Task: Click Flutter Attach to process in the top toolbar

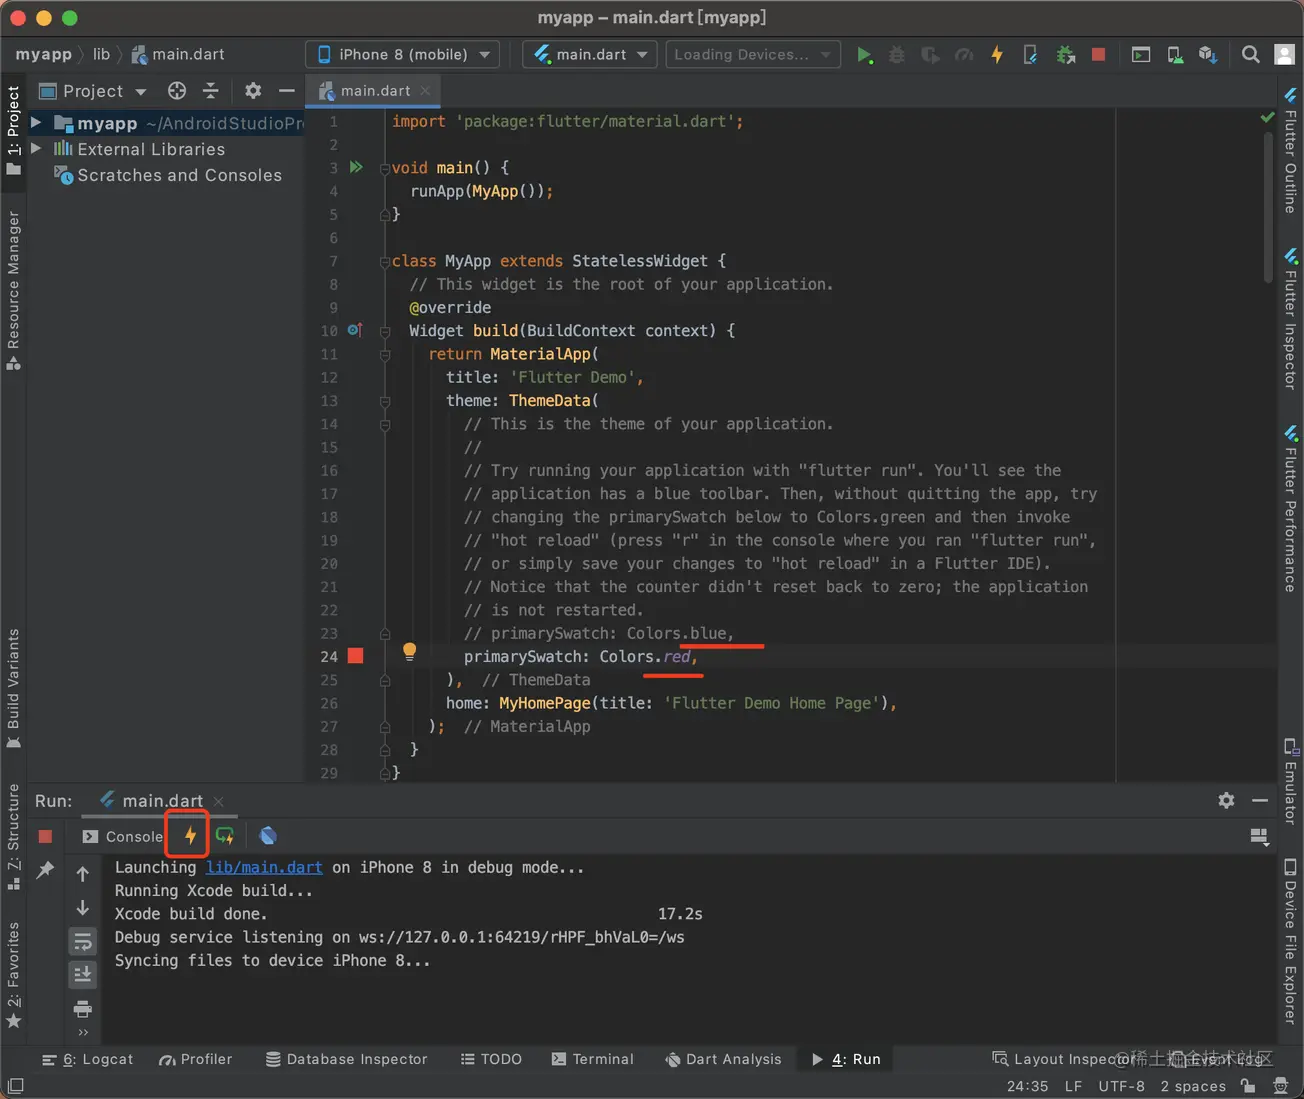Action: (x=1030, y=55)
